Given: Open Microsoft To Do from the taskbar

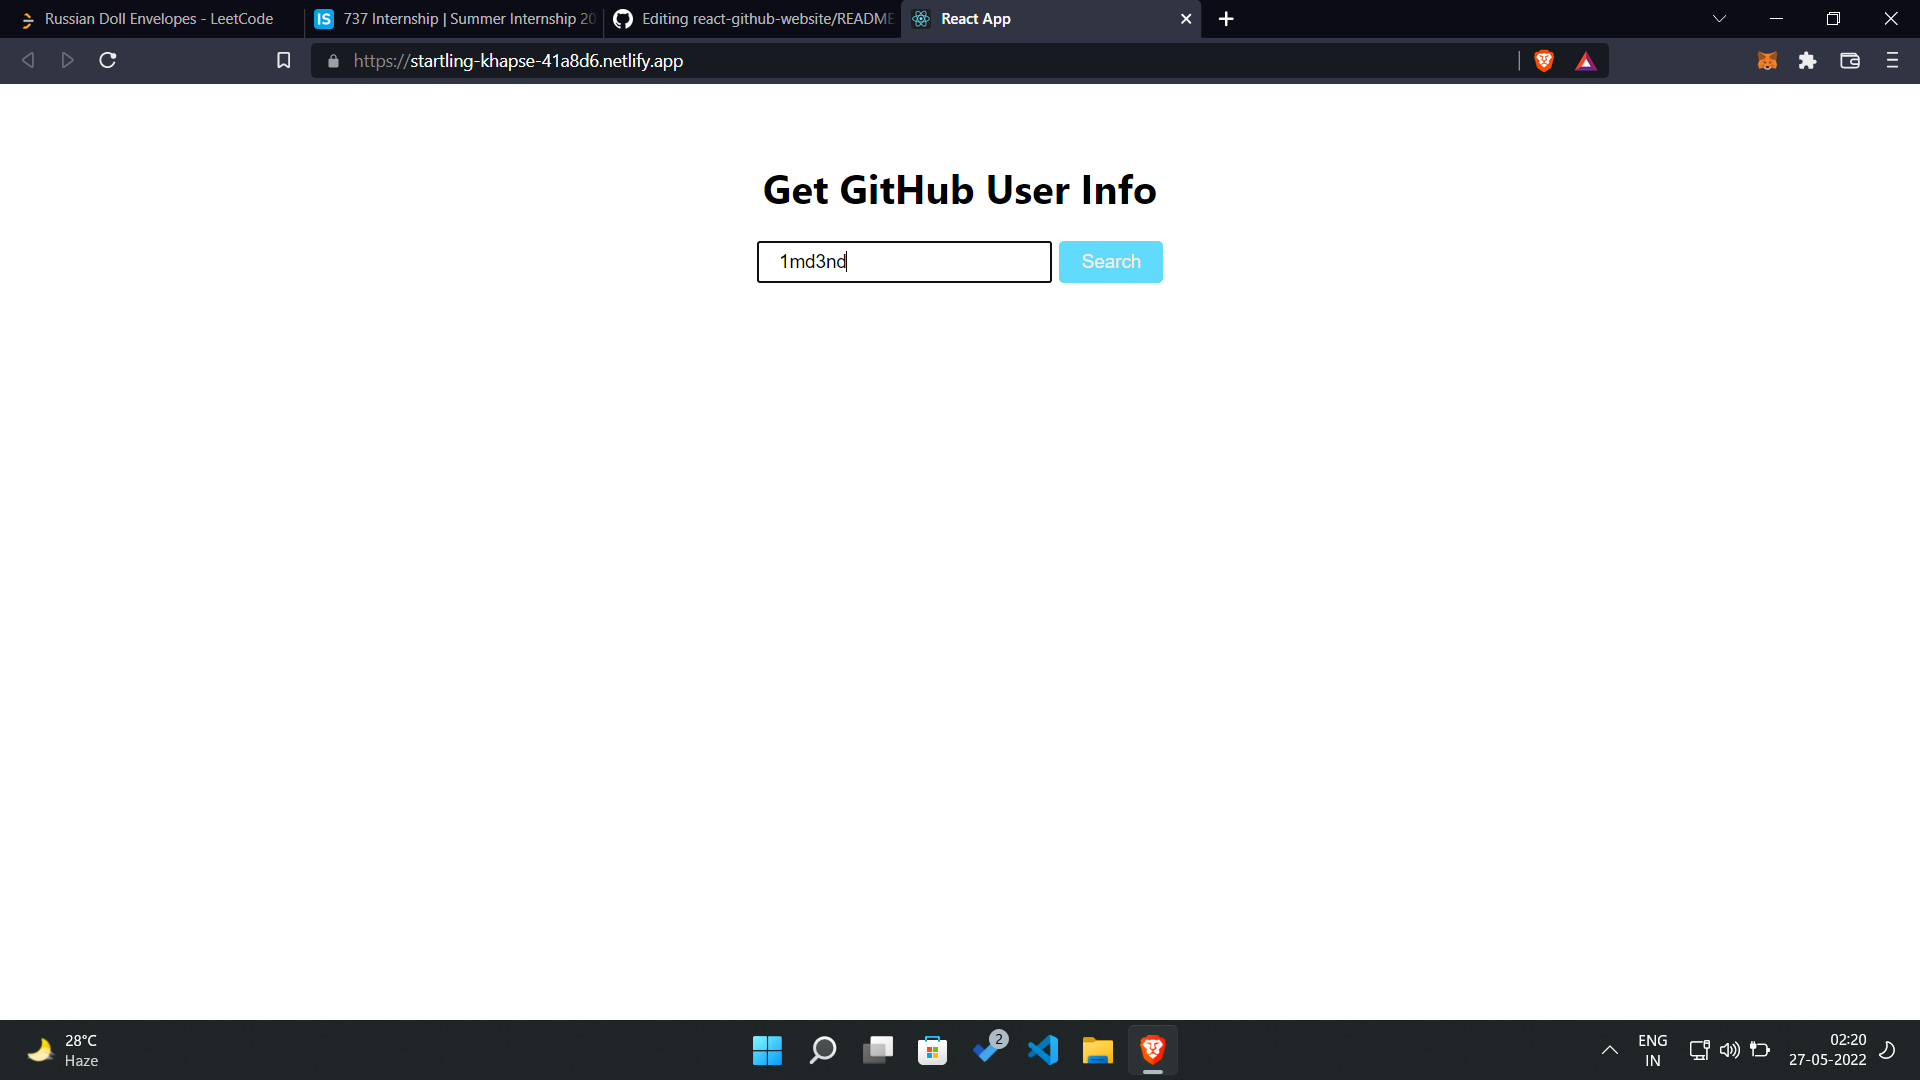Looking at the screenshot, I should click(x=988, y=1050).
